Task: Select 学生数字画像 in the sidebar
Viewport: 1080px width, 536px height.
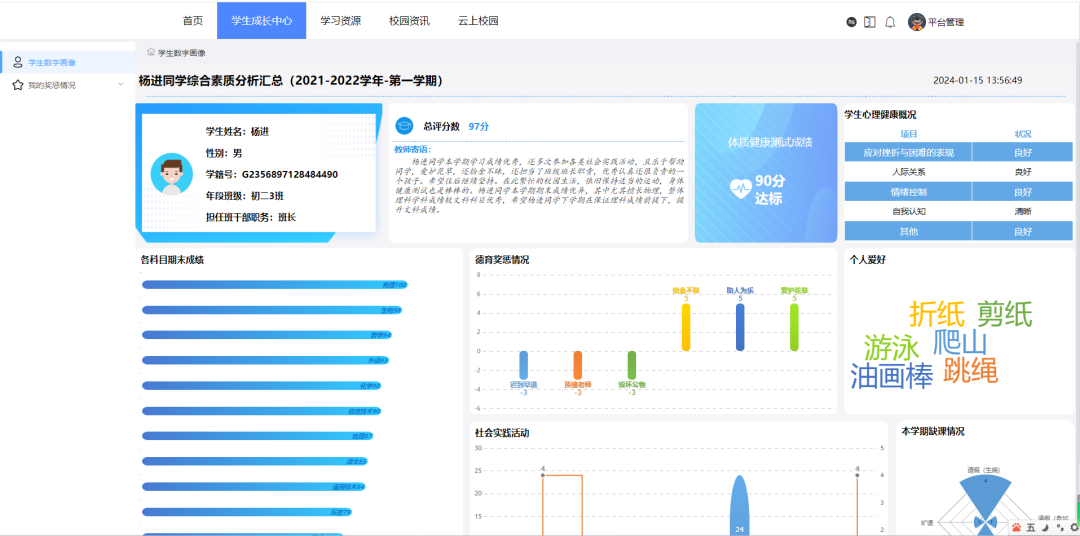Action: pyautogui.click(x=52, y=62)
